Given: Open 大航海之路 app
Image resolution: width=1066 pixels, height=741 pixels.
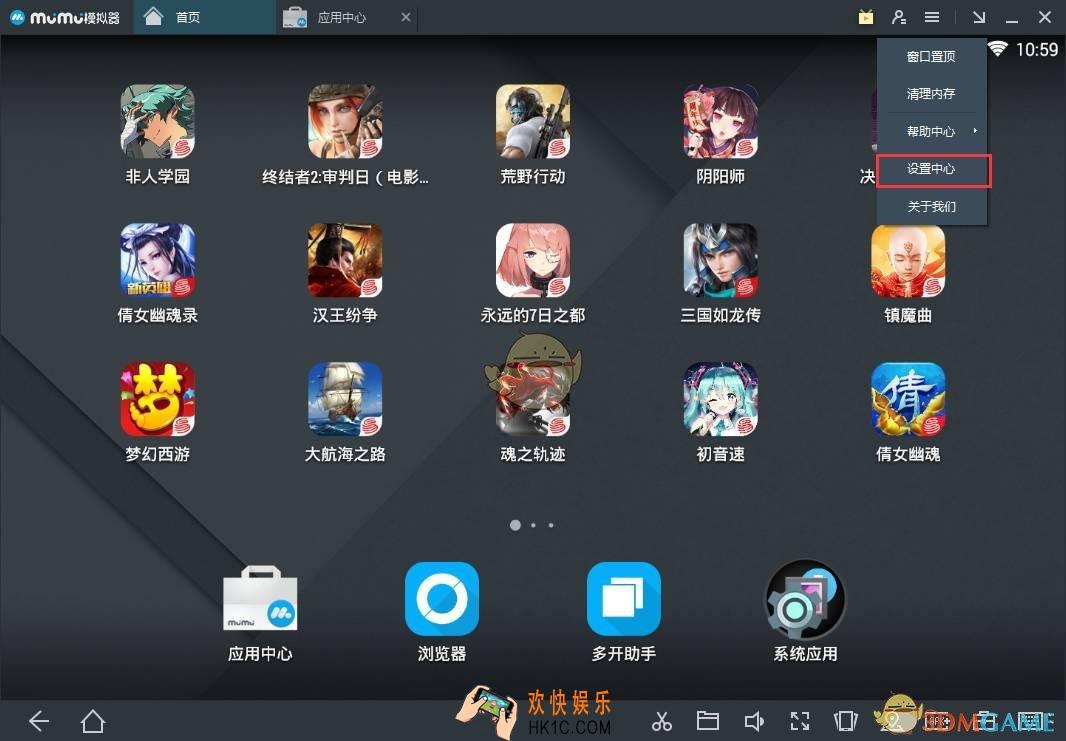Looking at the screenshot, I should tap(345, 400).
